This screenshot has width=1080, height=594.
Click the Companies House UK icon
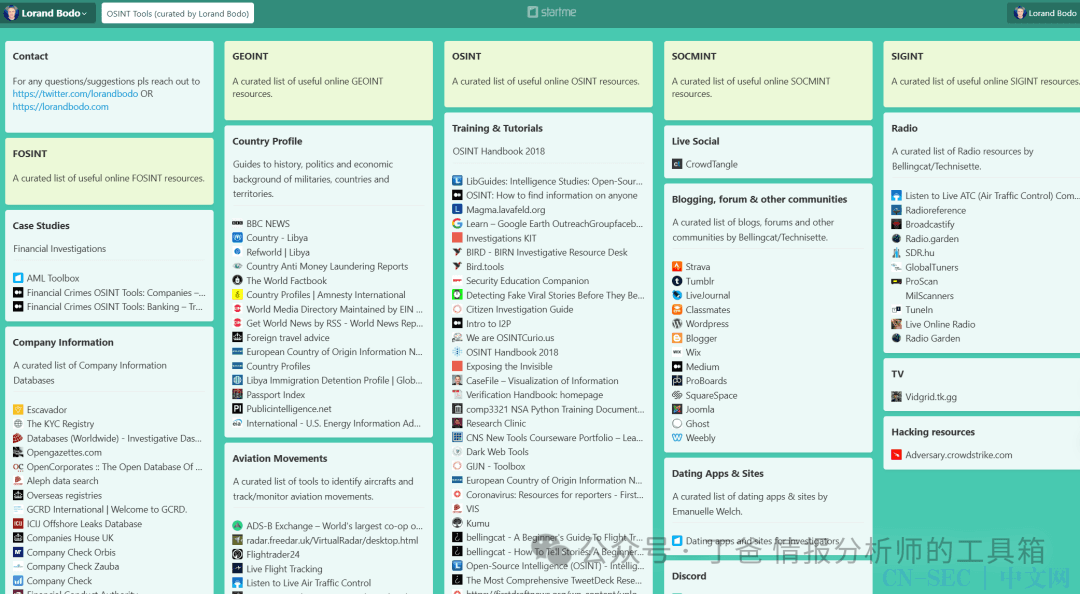point(18,538)
